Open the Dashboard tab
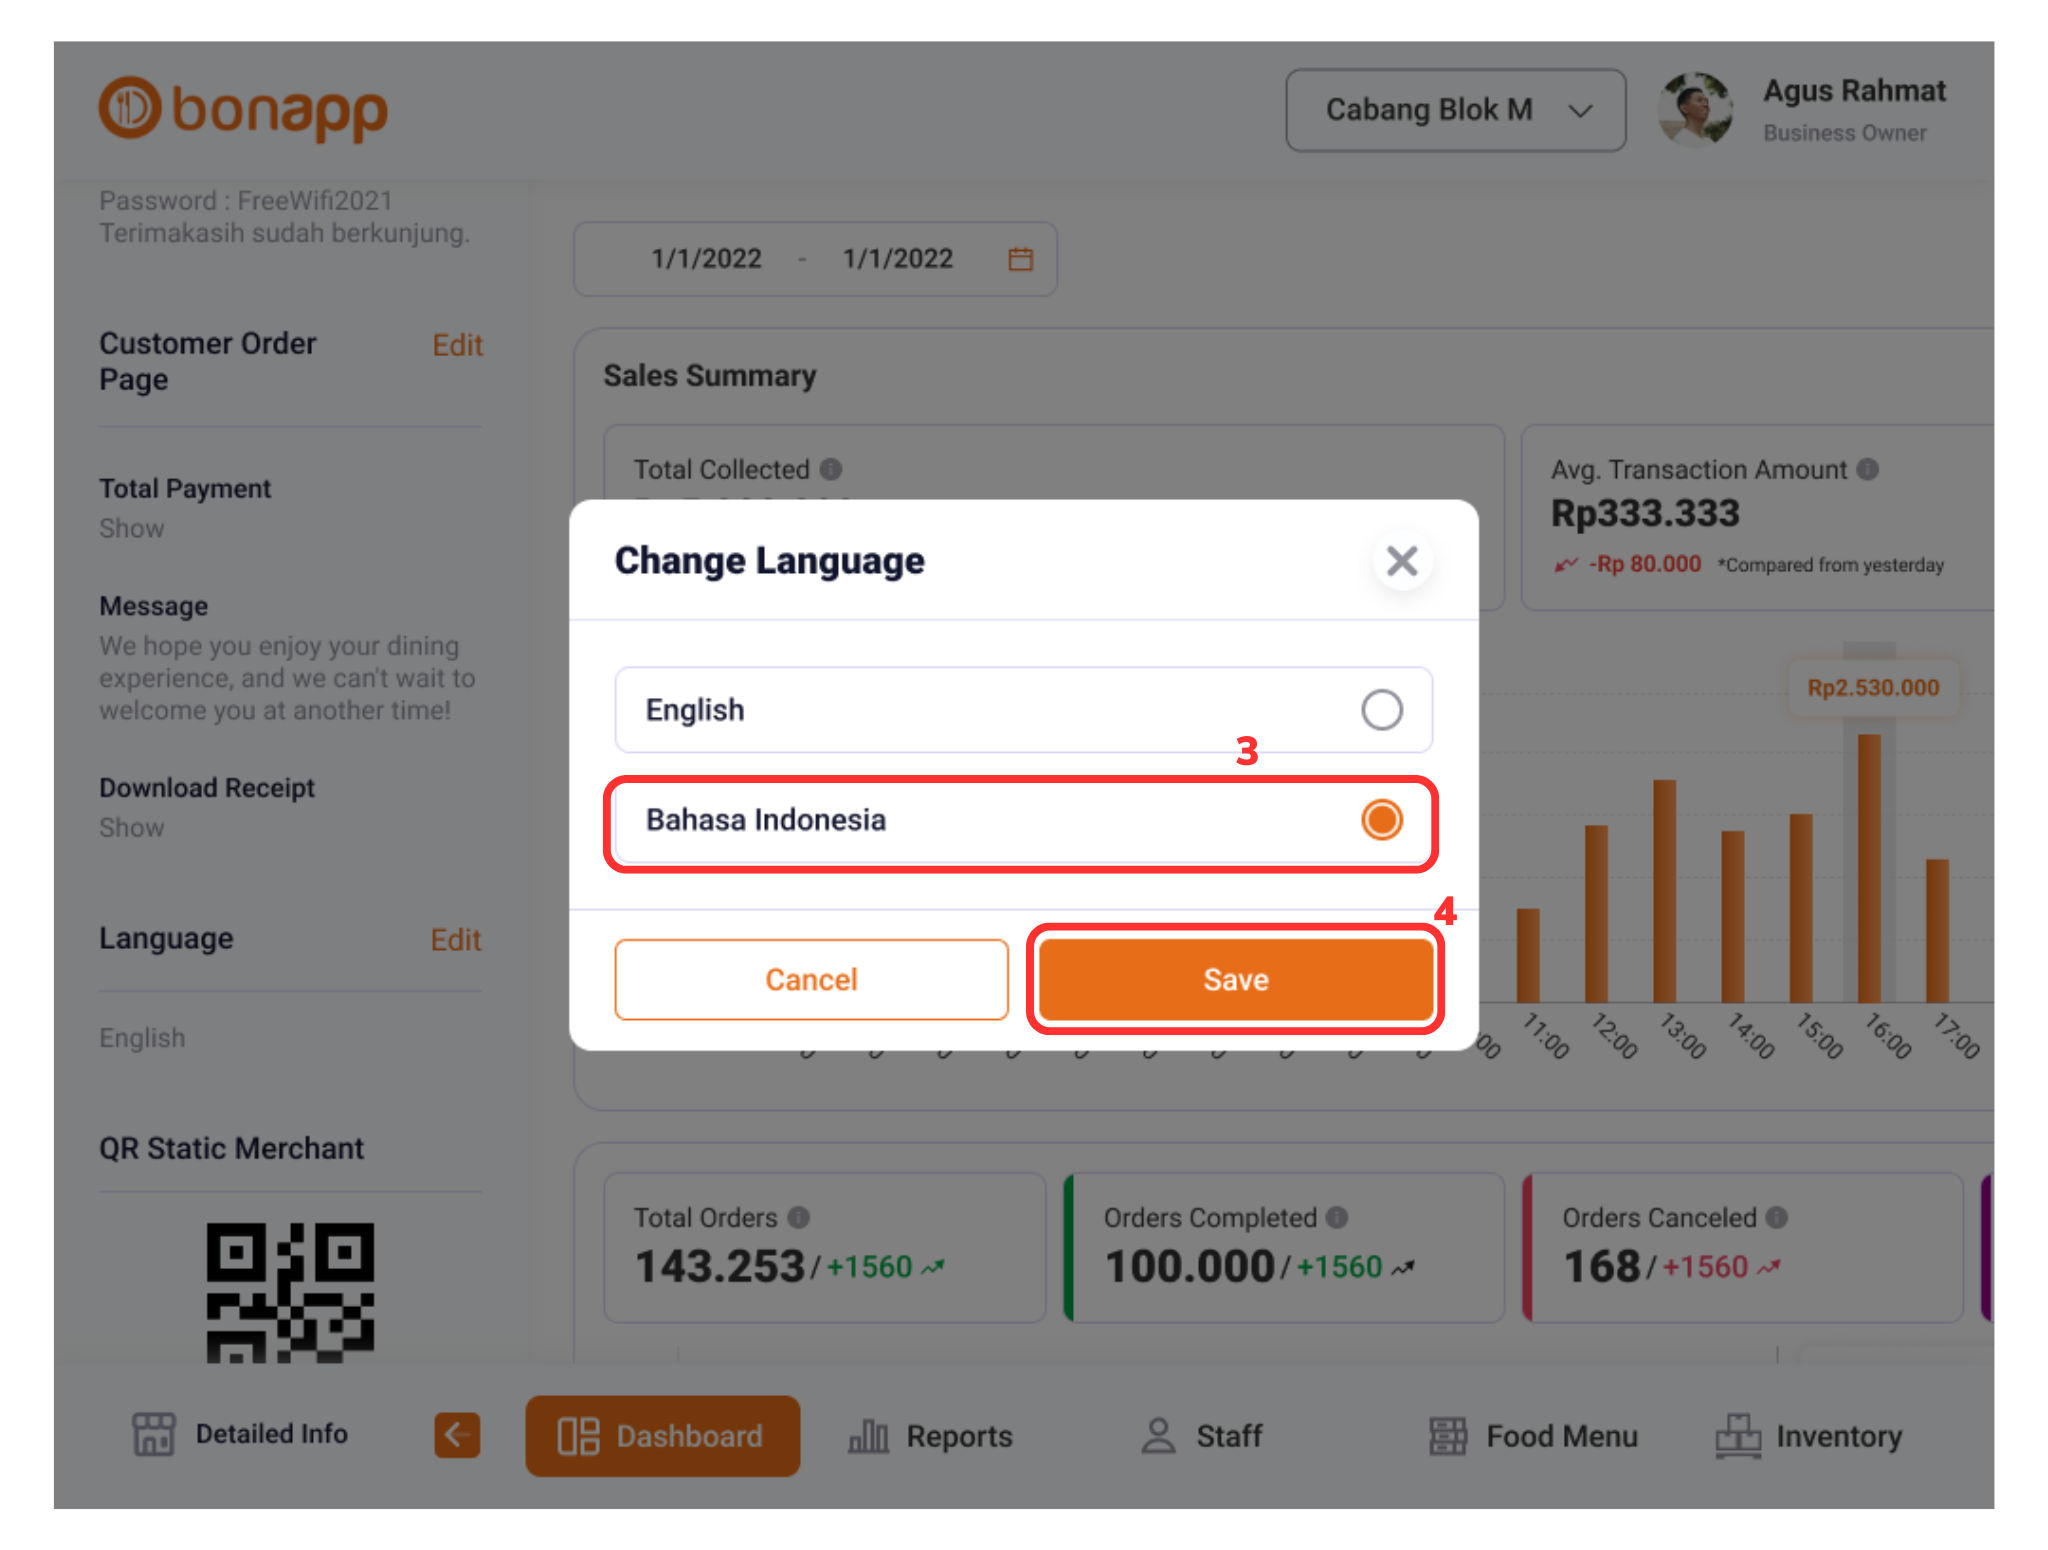The image size is (2048, 1550). pyautogui.click(x=662, y=1436)
